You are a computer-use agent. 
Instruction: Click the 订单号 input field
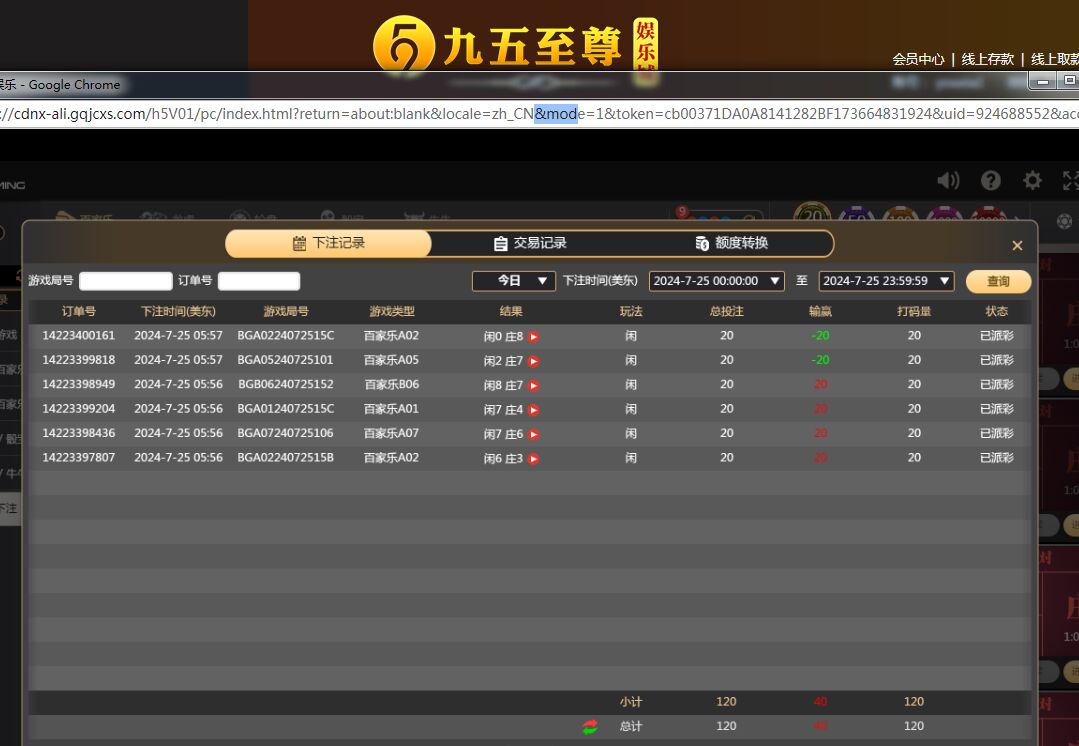[x=258, y=281]
